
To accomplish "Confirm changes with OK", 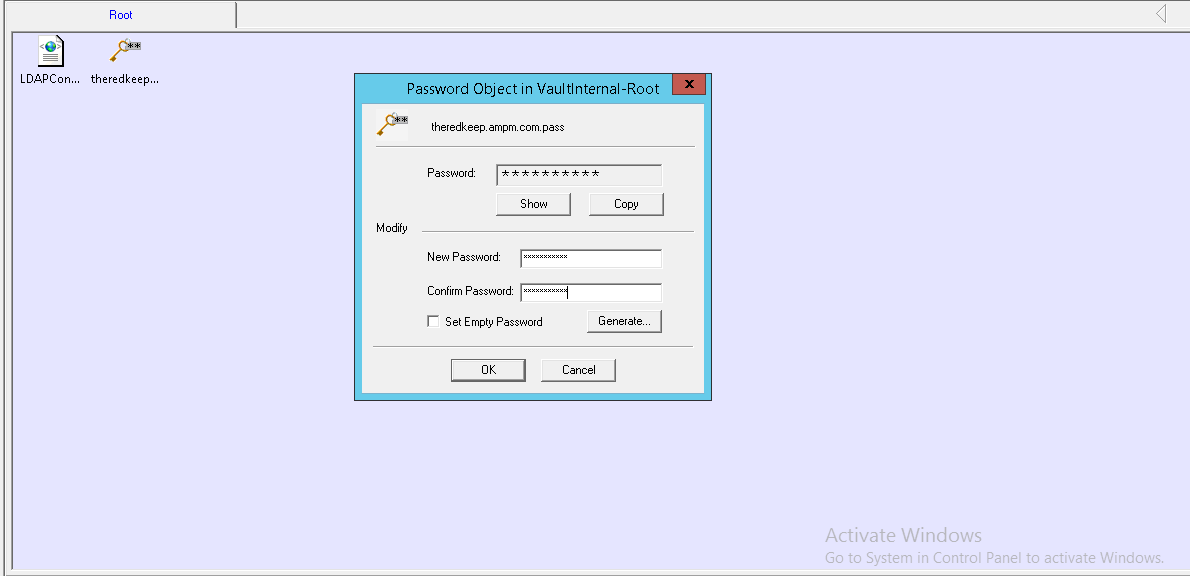I will tap(488, 369).
